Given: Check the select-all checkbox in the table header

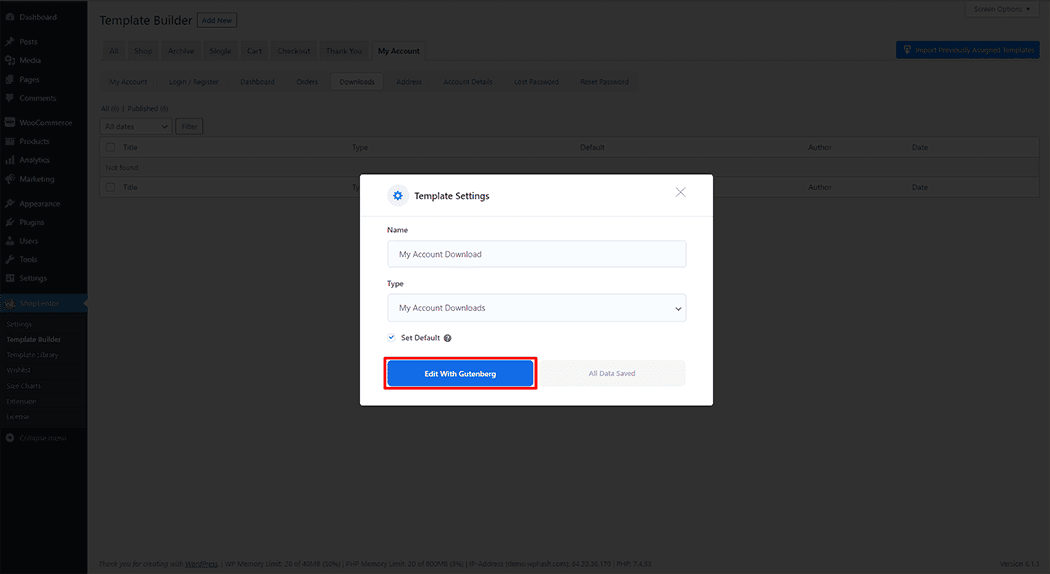Looking at the screenshot, I should [x=110, y=148].
